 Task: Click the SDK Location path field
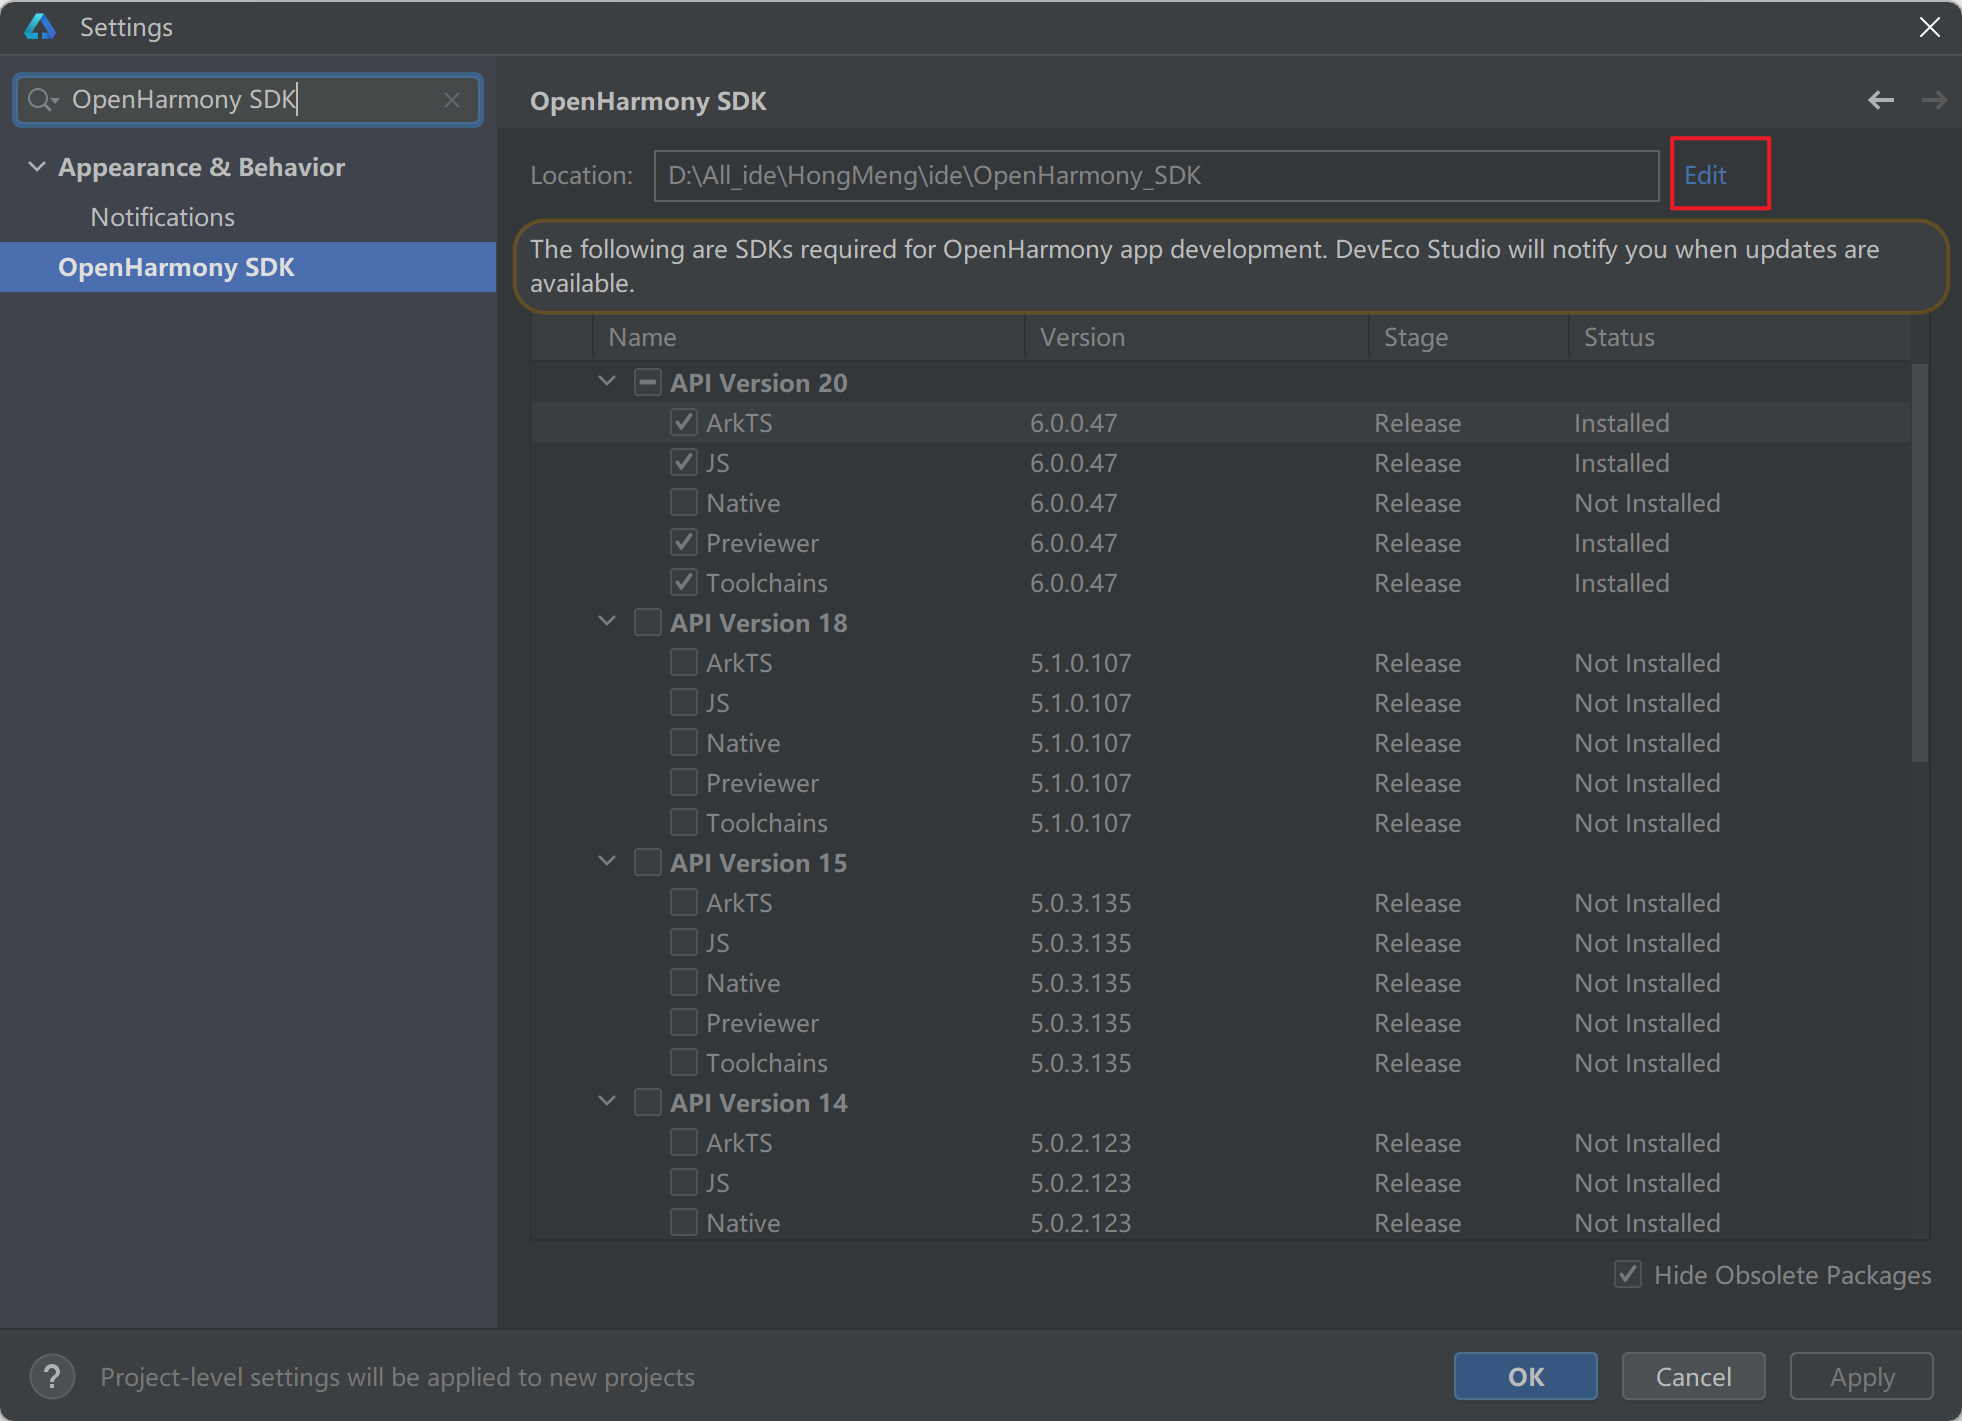point(1155,176)
